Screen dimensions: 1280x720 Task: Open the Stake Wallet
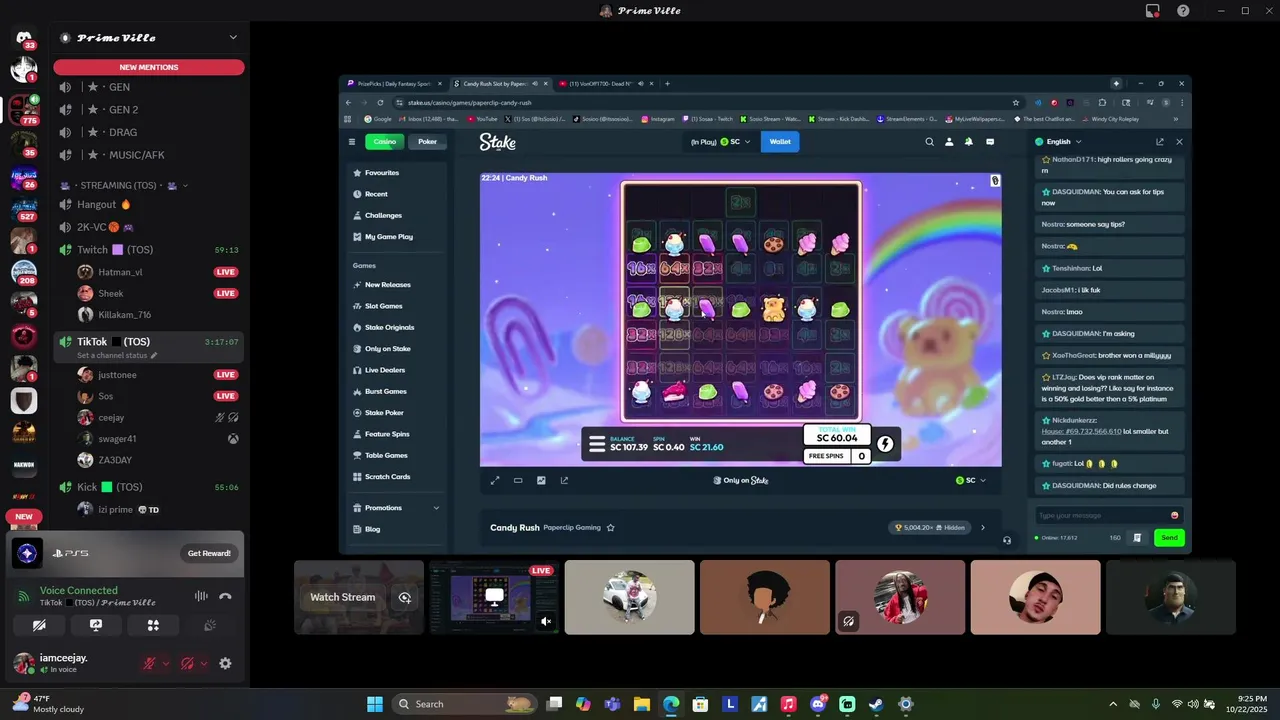click(x=780, y=142)
